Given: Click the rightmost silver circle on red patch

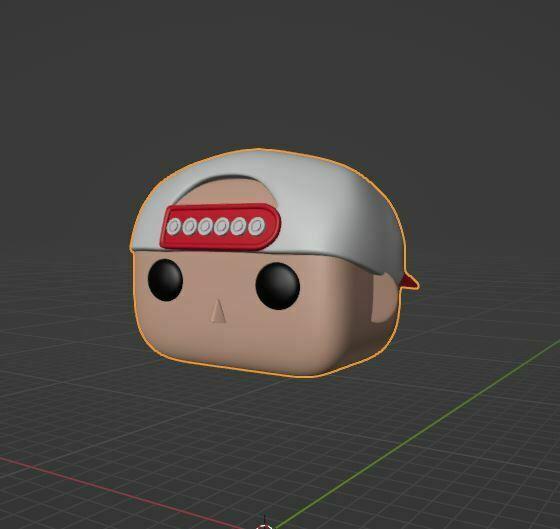Looking at the screenshot, I should pos(256,226).
